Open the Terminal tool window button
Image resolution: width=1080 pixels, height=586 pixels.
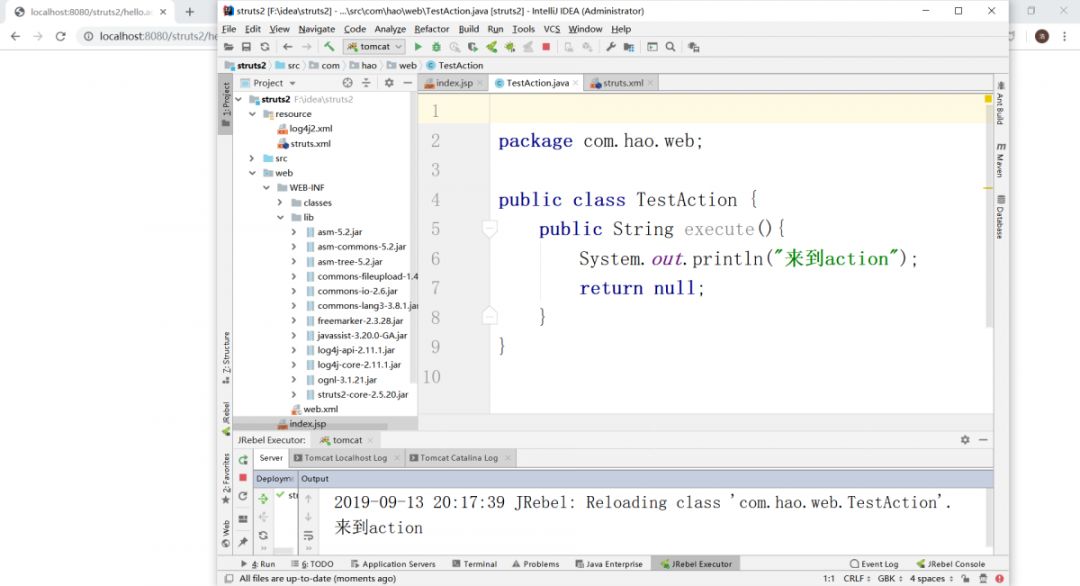click(x=474, y=564)
